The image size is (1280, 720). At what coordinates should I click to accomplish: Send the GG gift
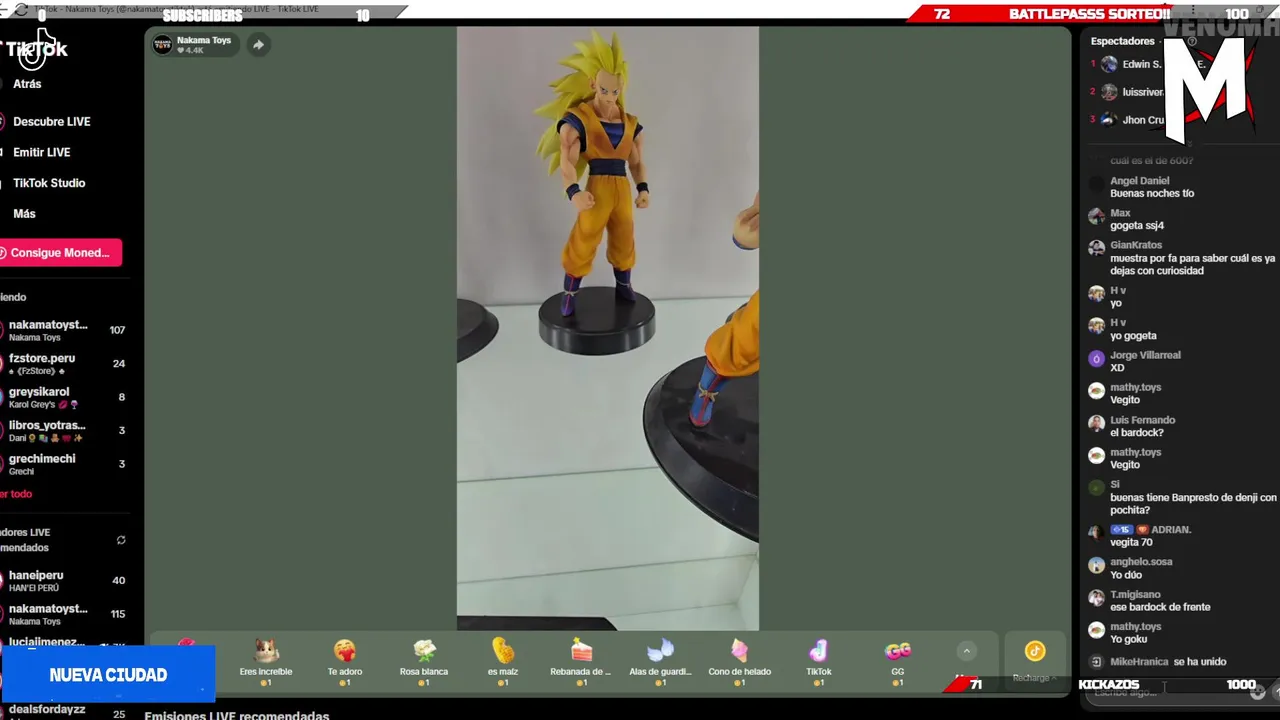(x=897, y=662)
